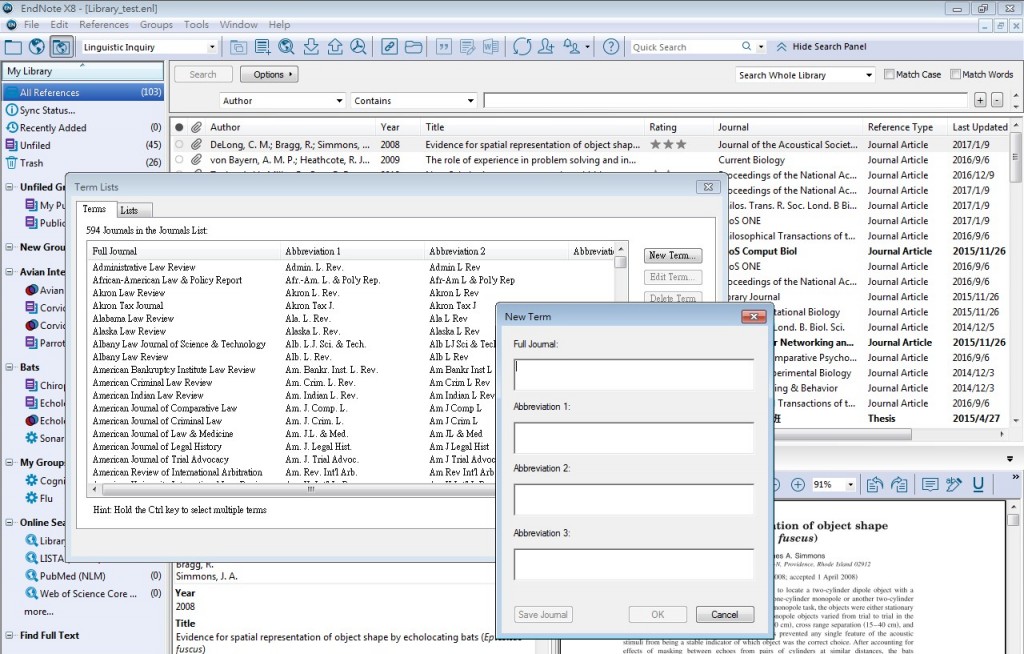Open the Online Search toolbar icon
Viewport: 1024px width, 654px height.
(x=286, y=47)
